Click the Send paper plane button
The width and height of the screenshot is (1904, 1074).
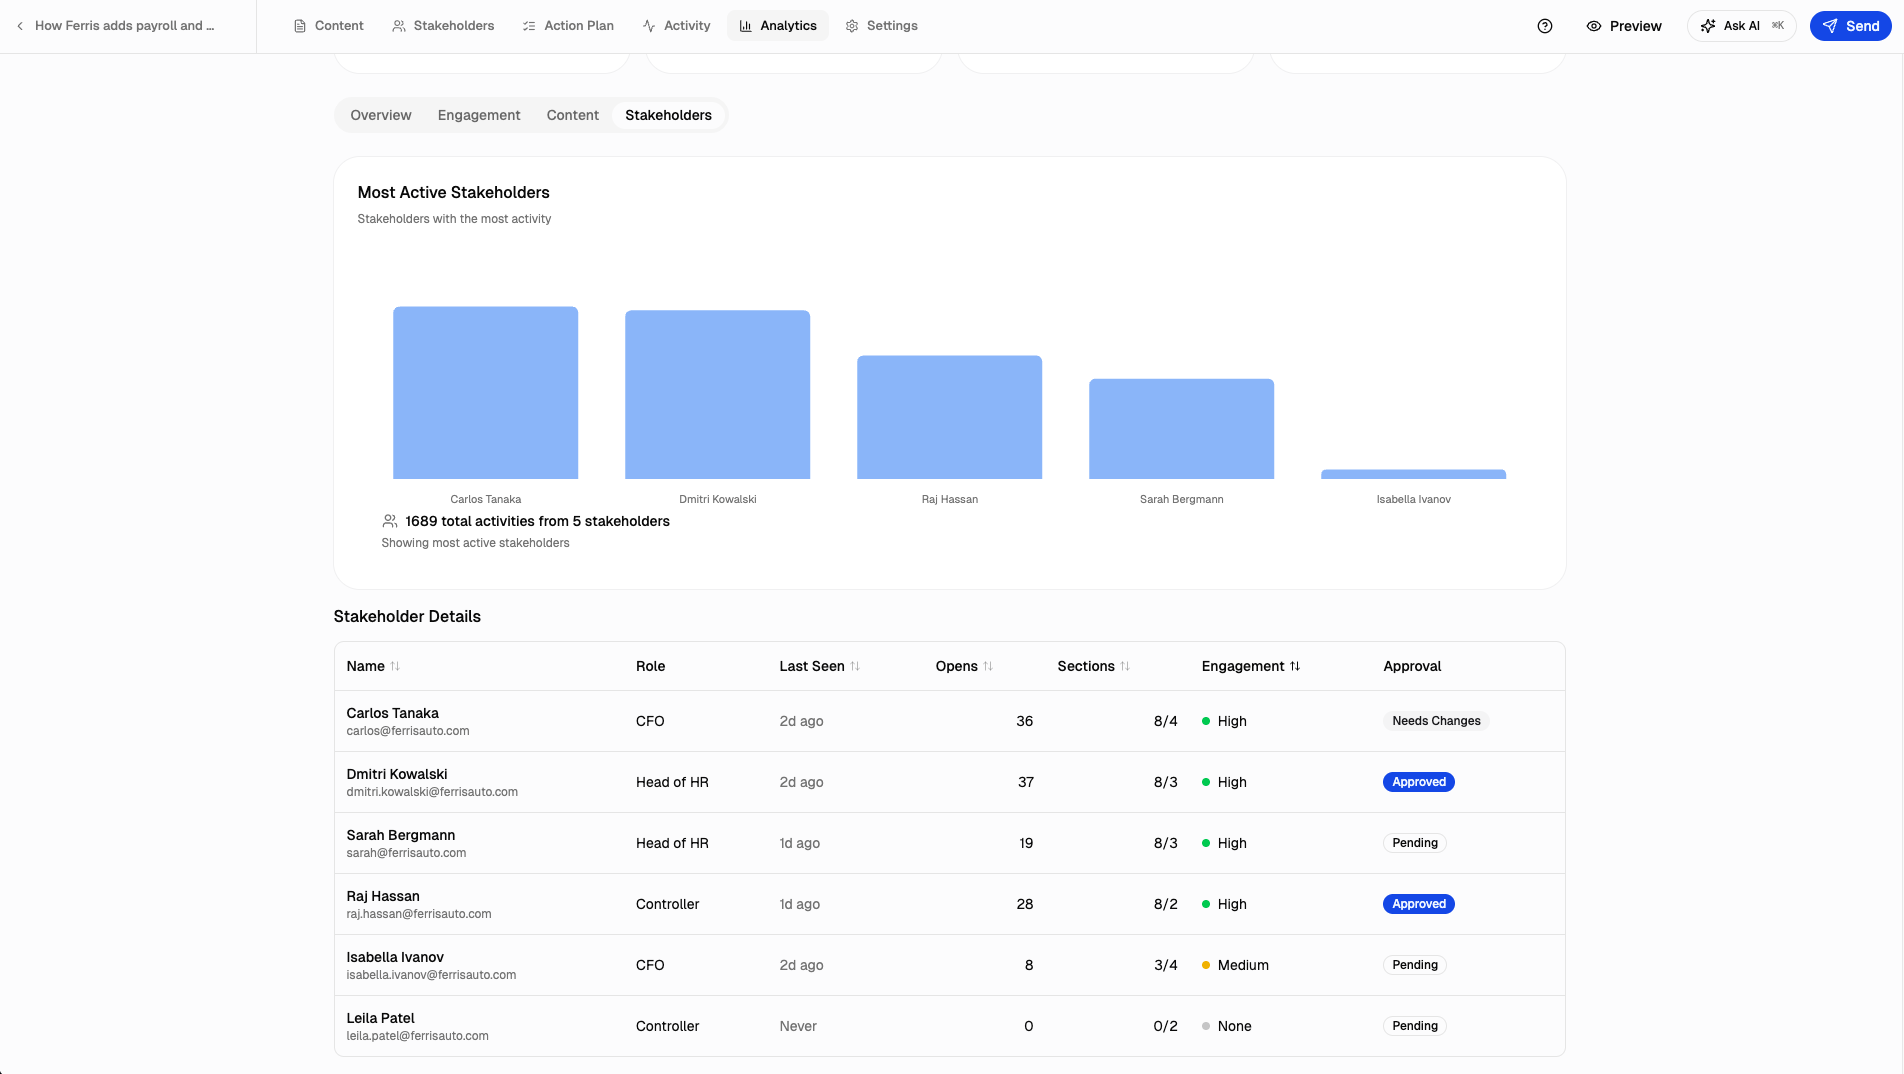tap(1850, 26)
